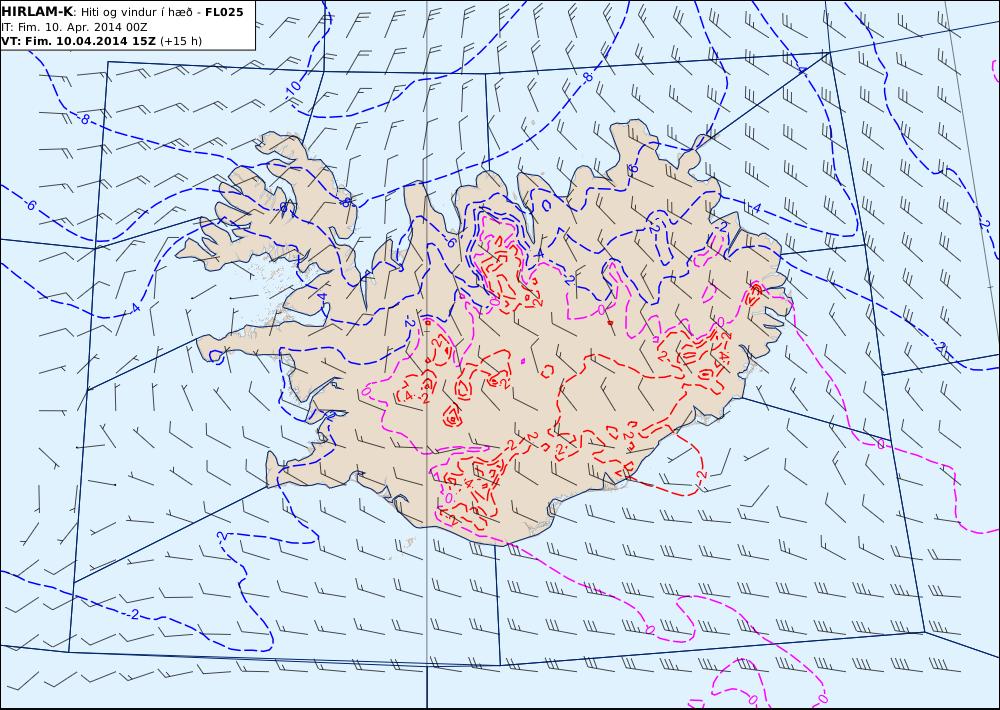The width and height of the screenshot is (1000, 710).
Task: Click the IT: Fim. 10. Apr. 2014 00Z line
Action: [x=75, y=27]
